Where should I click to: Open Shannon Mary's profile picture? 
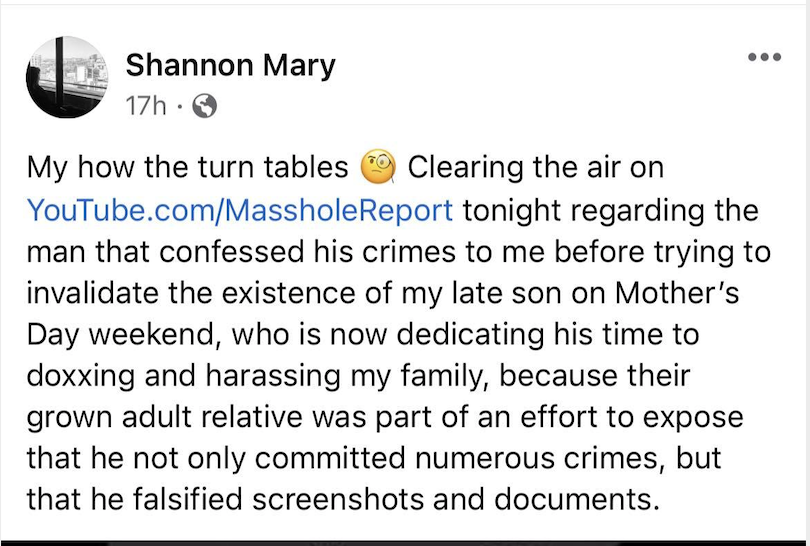click(x=66, y=78)
